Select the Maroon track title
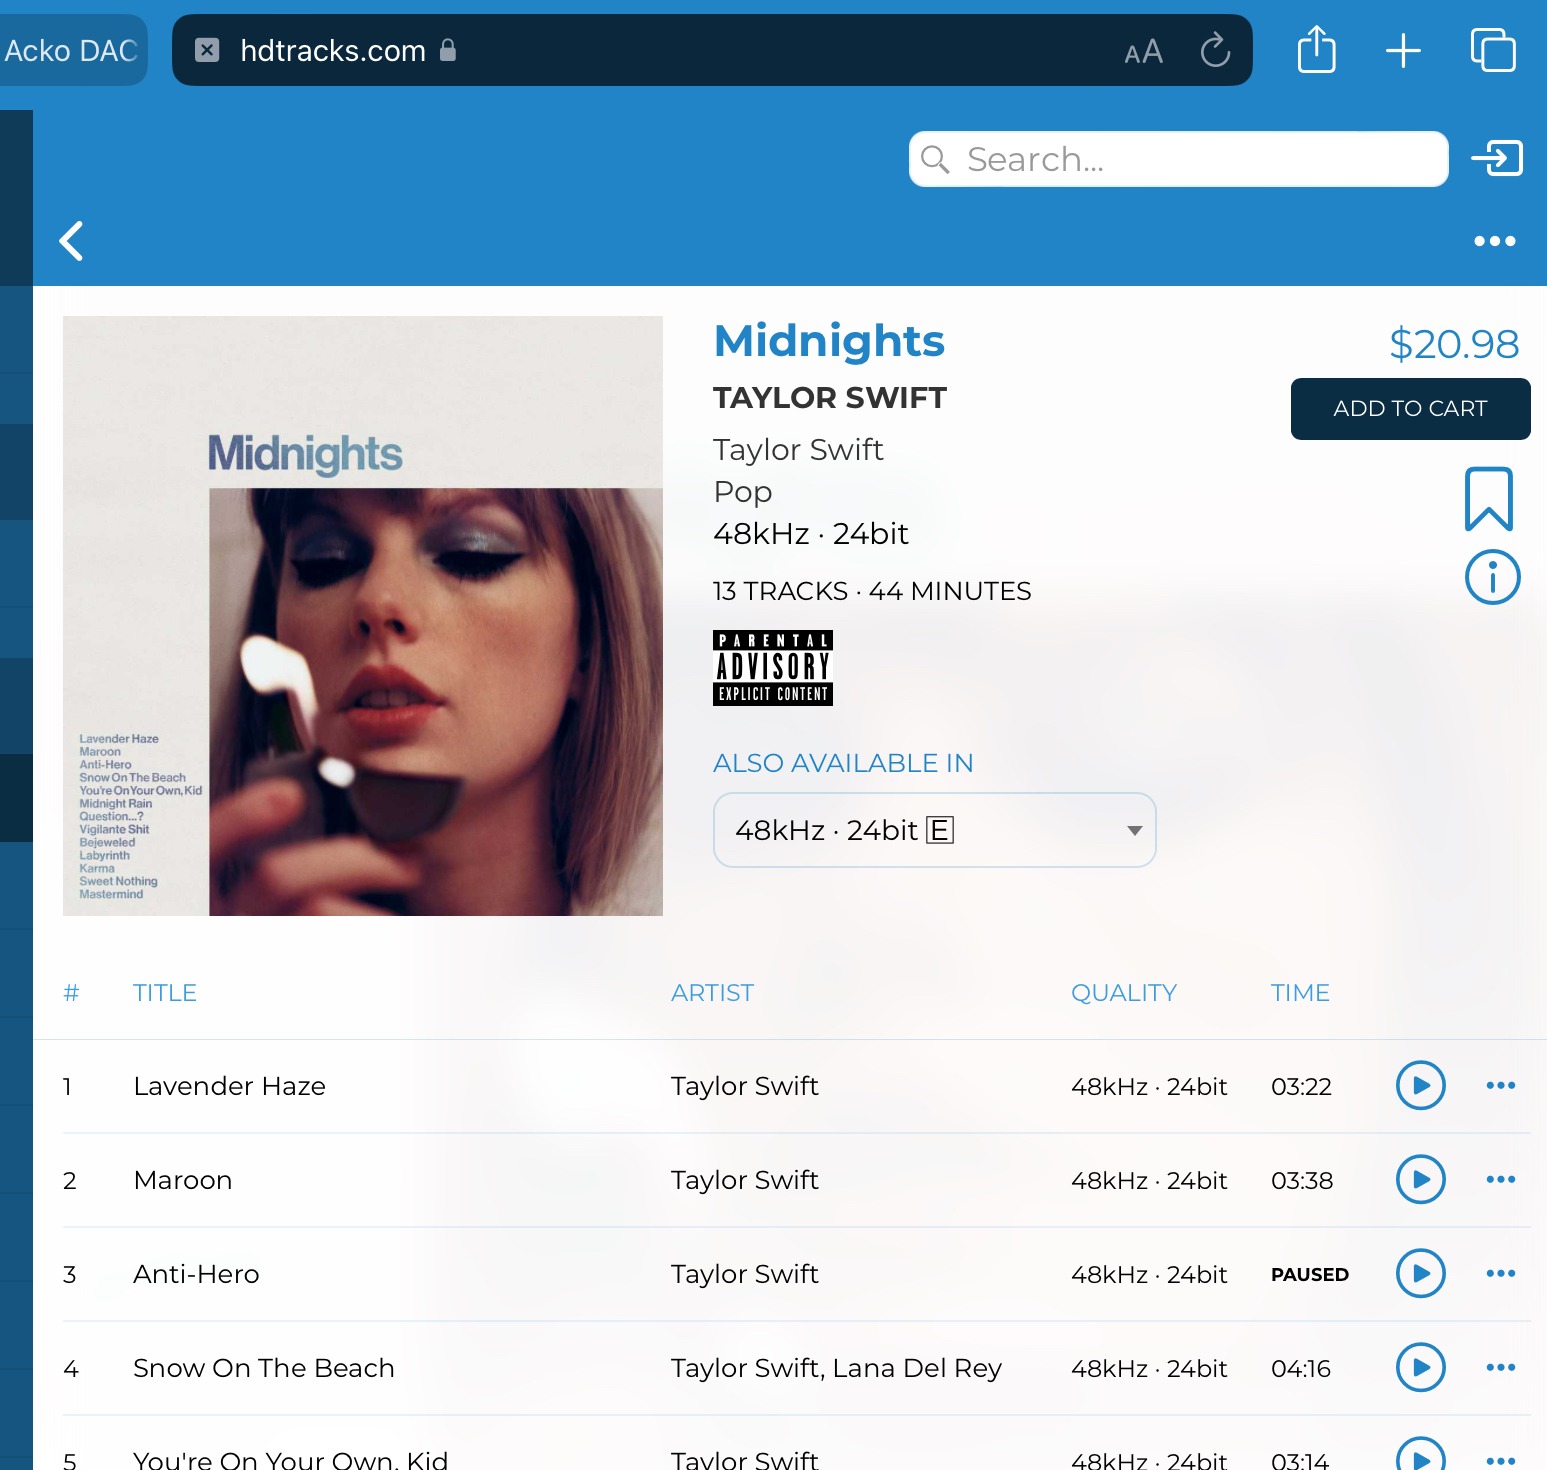This screenshot has width=1547, height=1470. coord(182,1180)
